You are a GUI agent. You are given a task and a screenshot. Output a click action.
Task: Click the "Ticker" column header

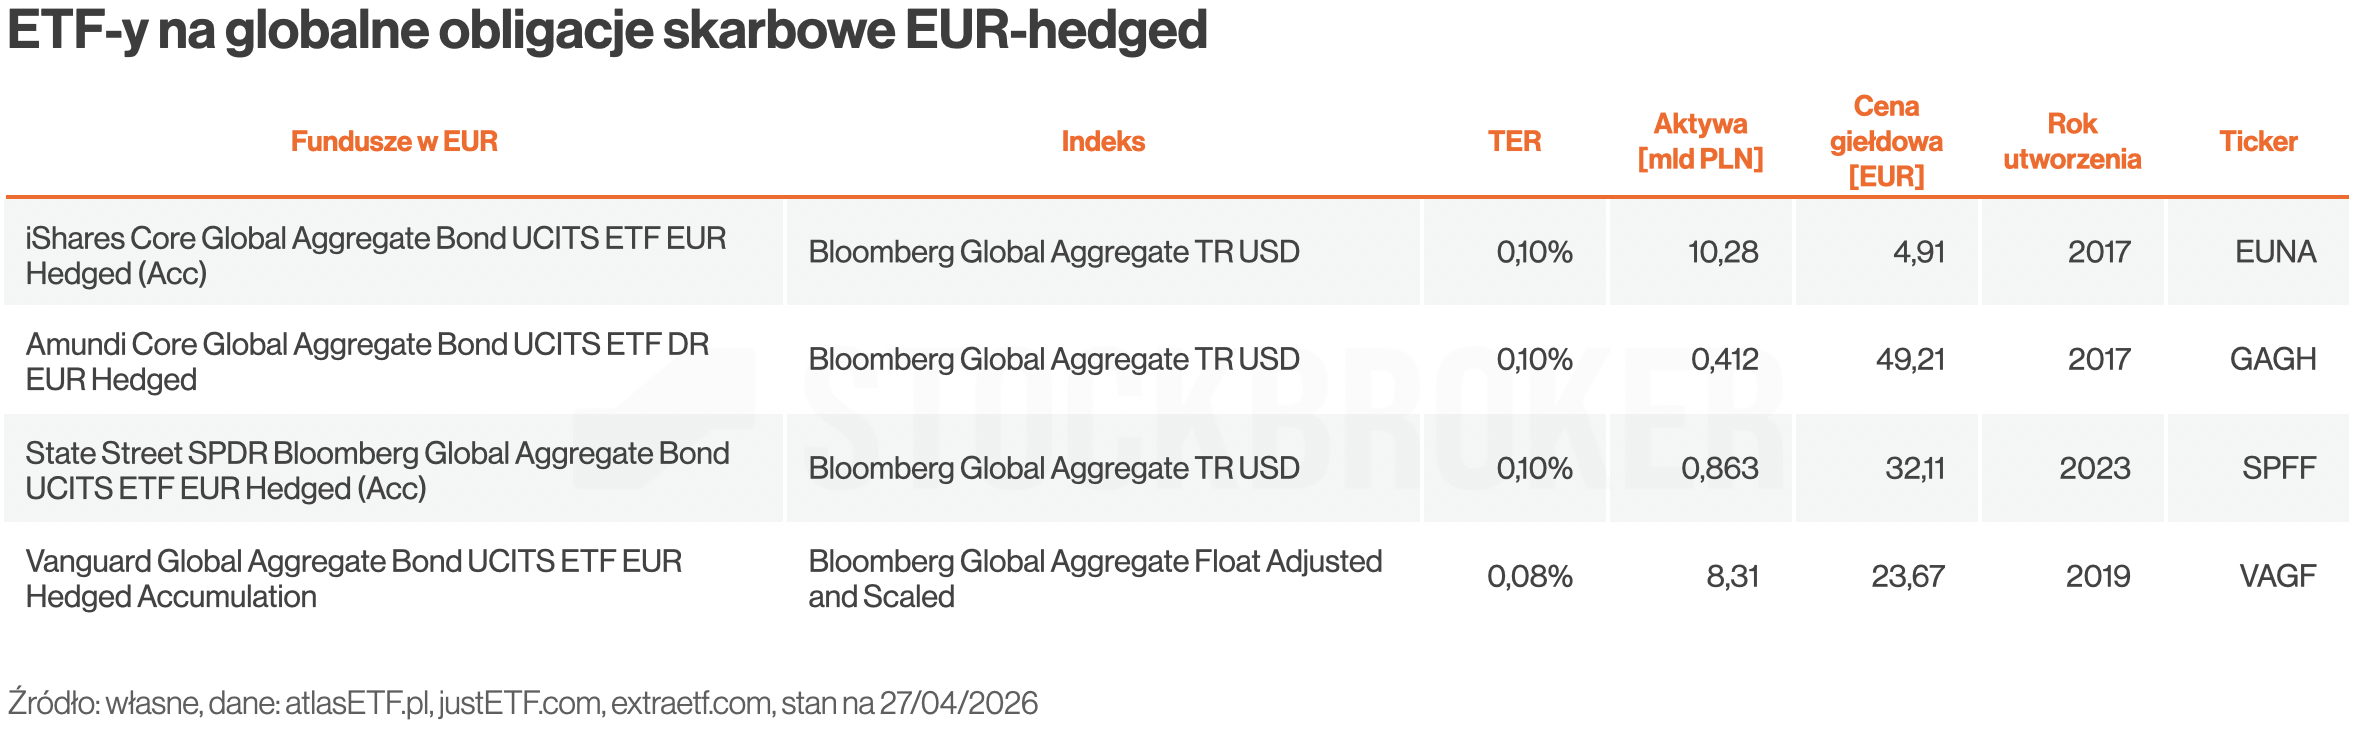[2258, 142]
